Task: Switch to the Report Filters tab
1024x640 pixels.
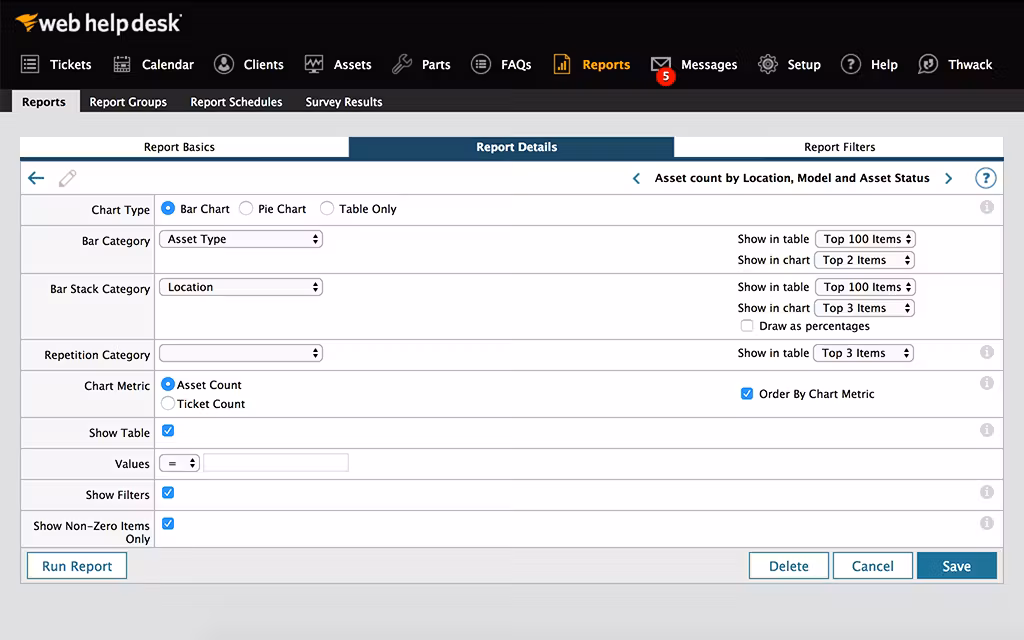Action: 839,147
